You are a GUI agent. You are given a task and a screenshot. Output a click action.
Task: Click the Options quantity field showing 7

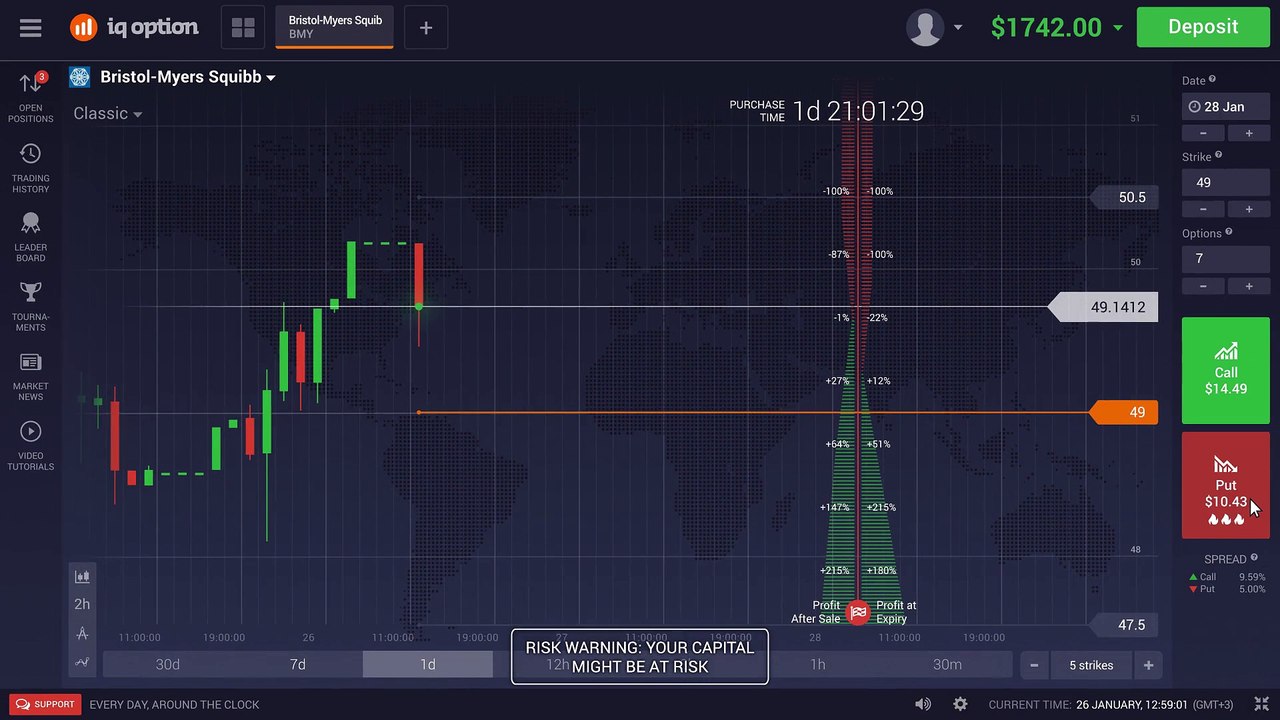(1225, 259)
